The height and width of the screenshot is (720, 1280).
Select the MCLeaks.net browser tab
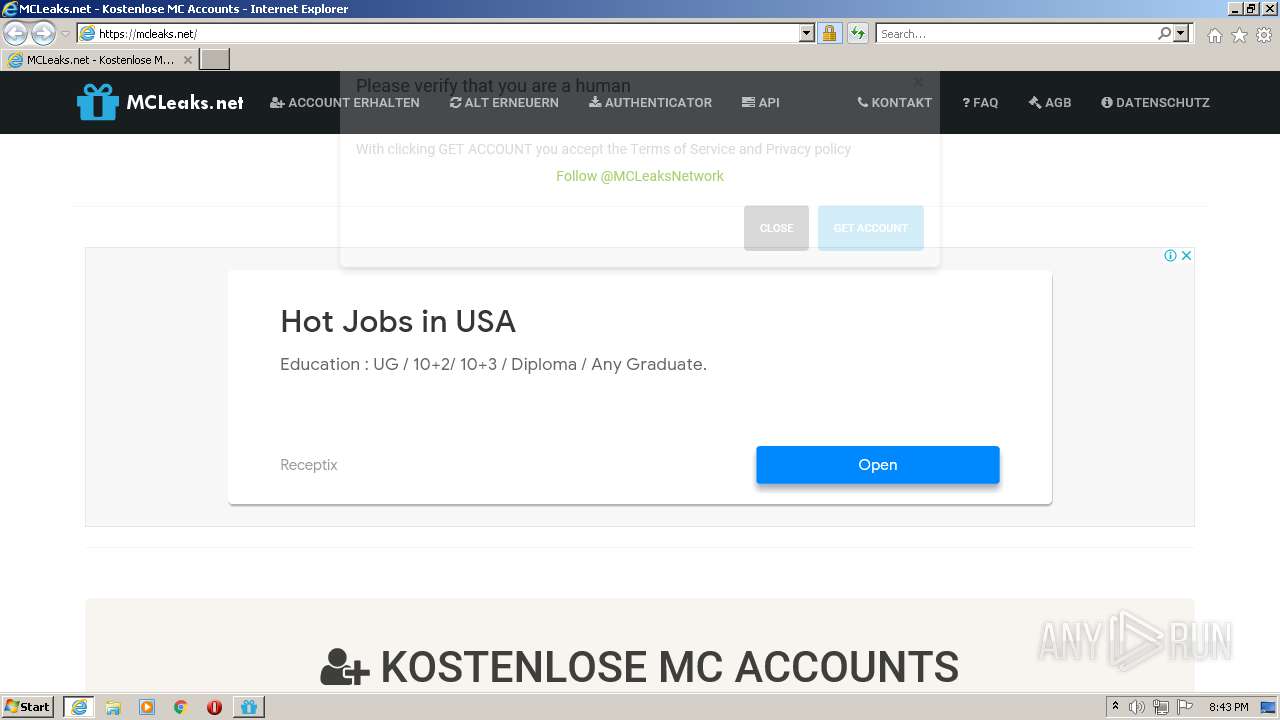tap(100, 60)
